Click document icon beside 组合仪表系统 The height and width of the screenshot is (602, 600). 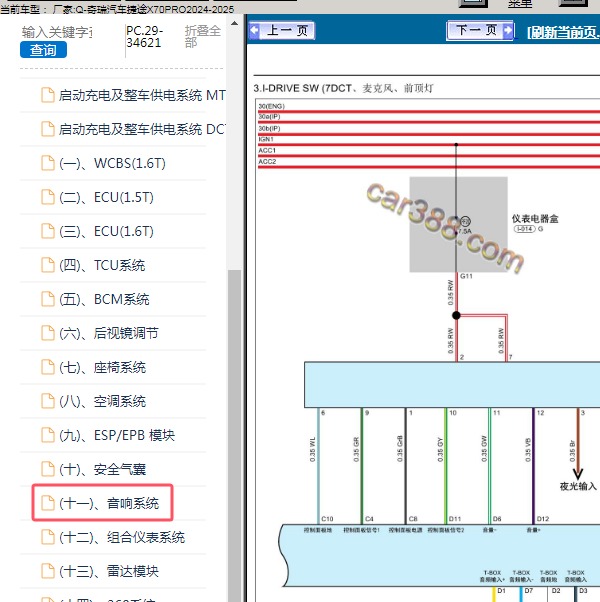(x=48, y=537)
